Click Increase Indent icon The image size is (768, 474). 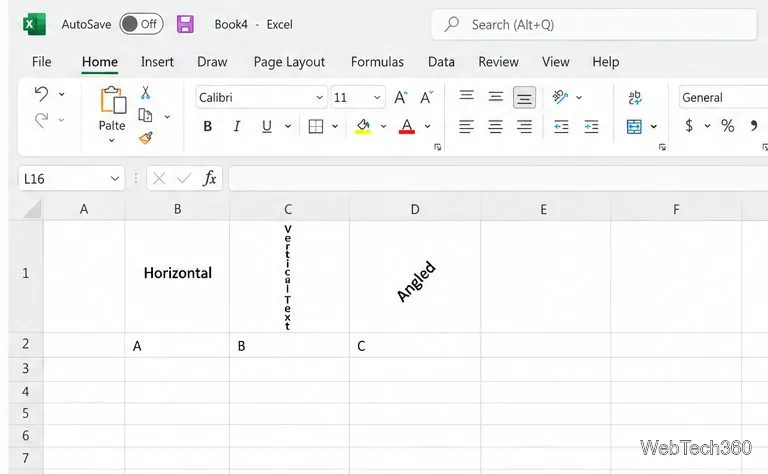tap(591, 127)
